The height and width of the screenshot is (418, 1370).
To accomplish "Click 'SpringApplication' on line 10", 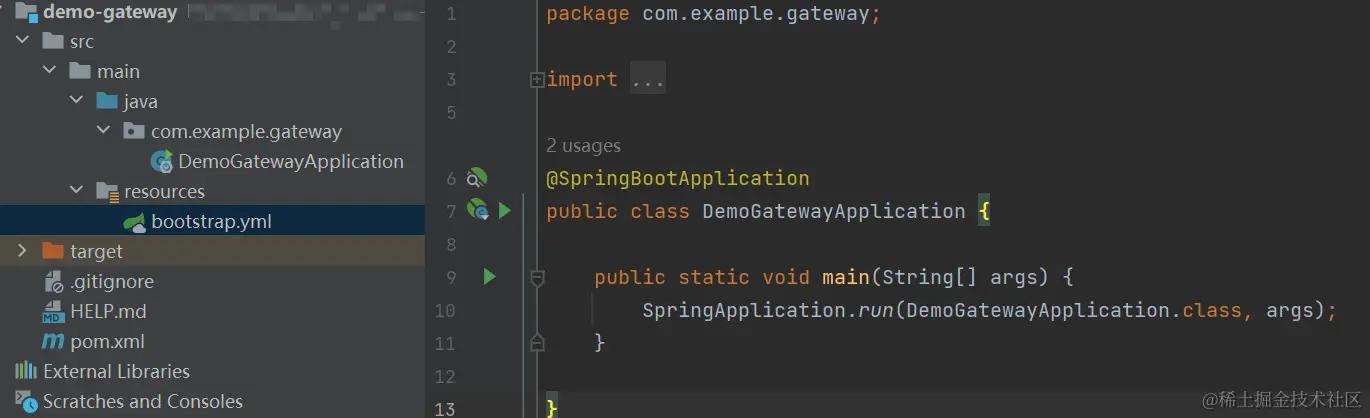I will [x=744, y=310].
